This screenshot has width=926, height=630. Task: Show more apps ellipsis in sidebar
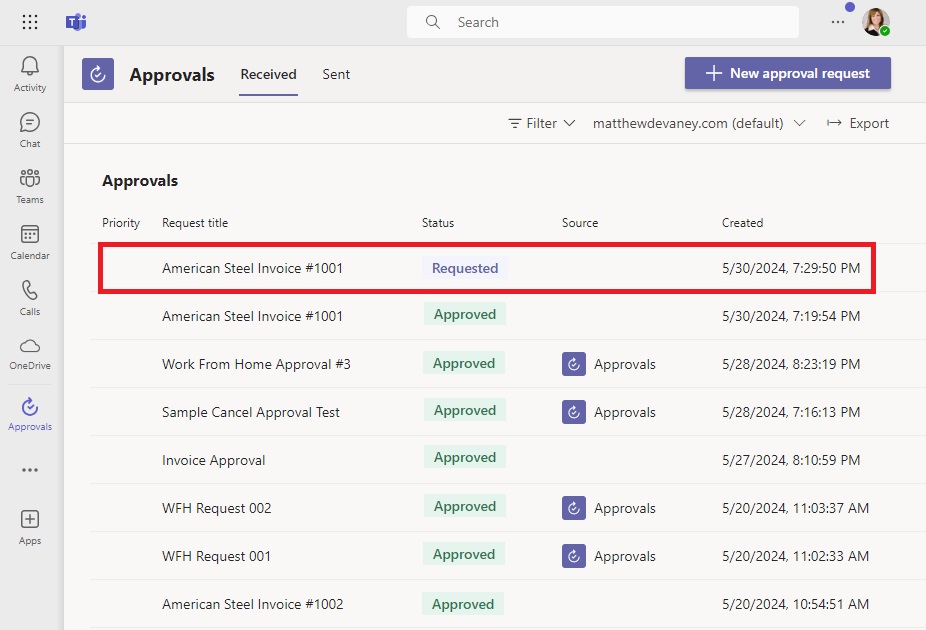click(30, 470)
